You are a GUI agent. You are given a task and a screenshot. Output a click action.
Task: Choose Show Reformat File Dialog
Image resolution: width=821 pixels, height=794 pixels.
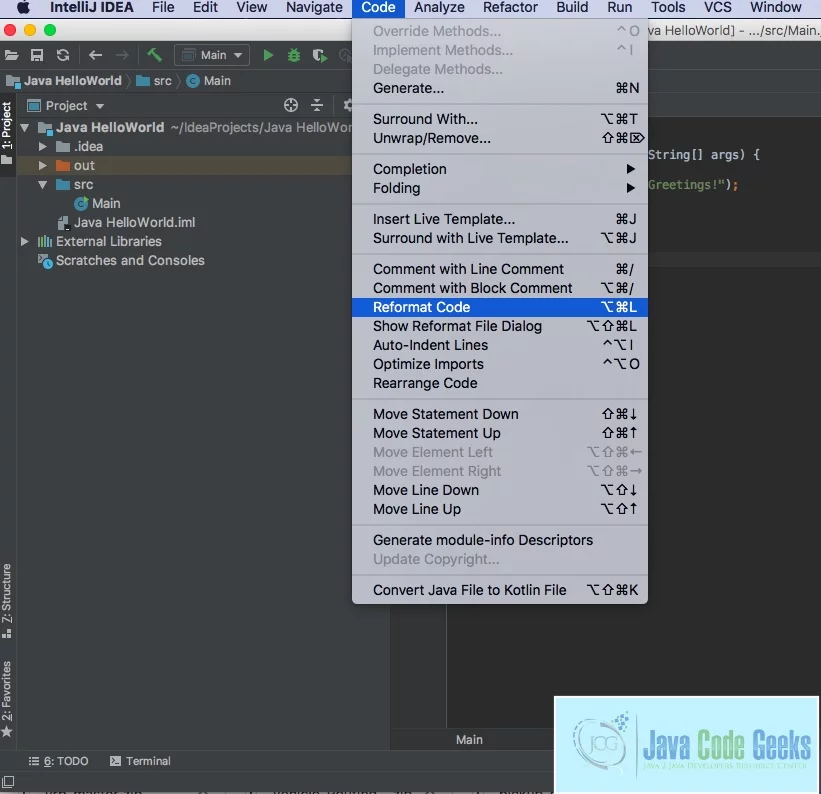pyautogui.click(x=500, y=326)
